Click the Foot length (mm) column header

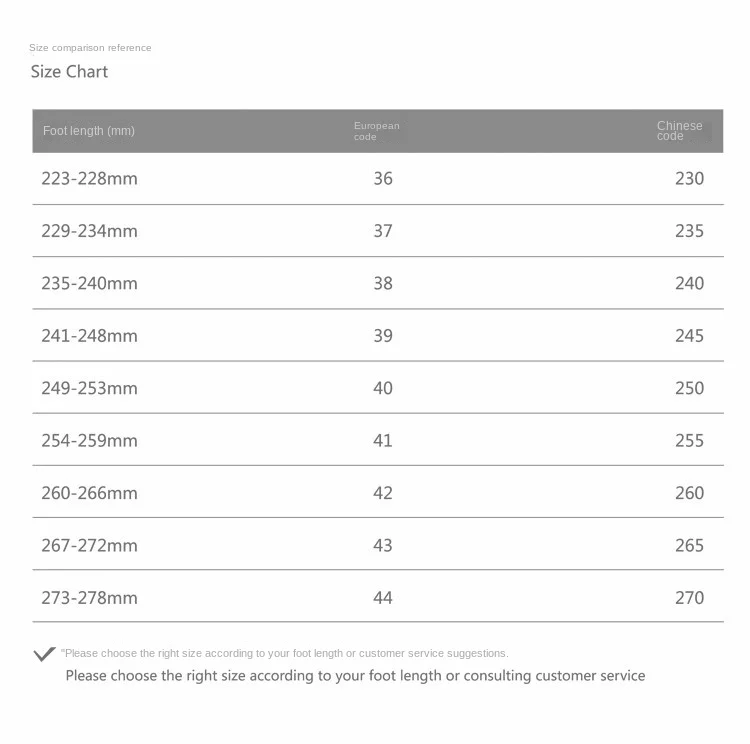tap(89, 131)
